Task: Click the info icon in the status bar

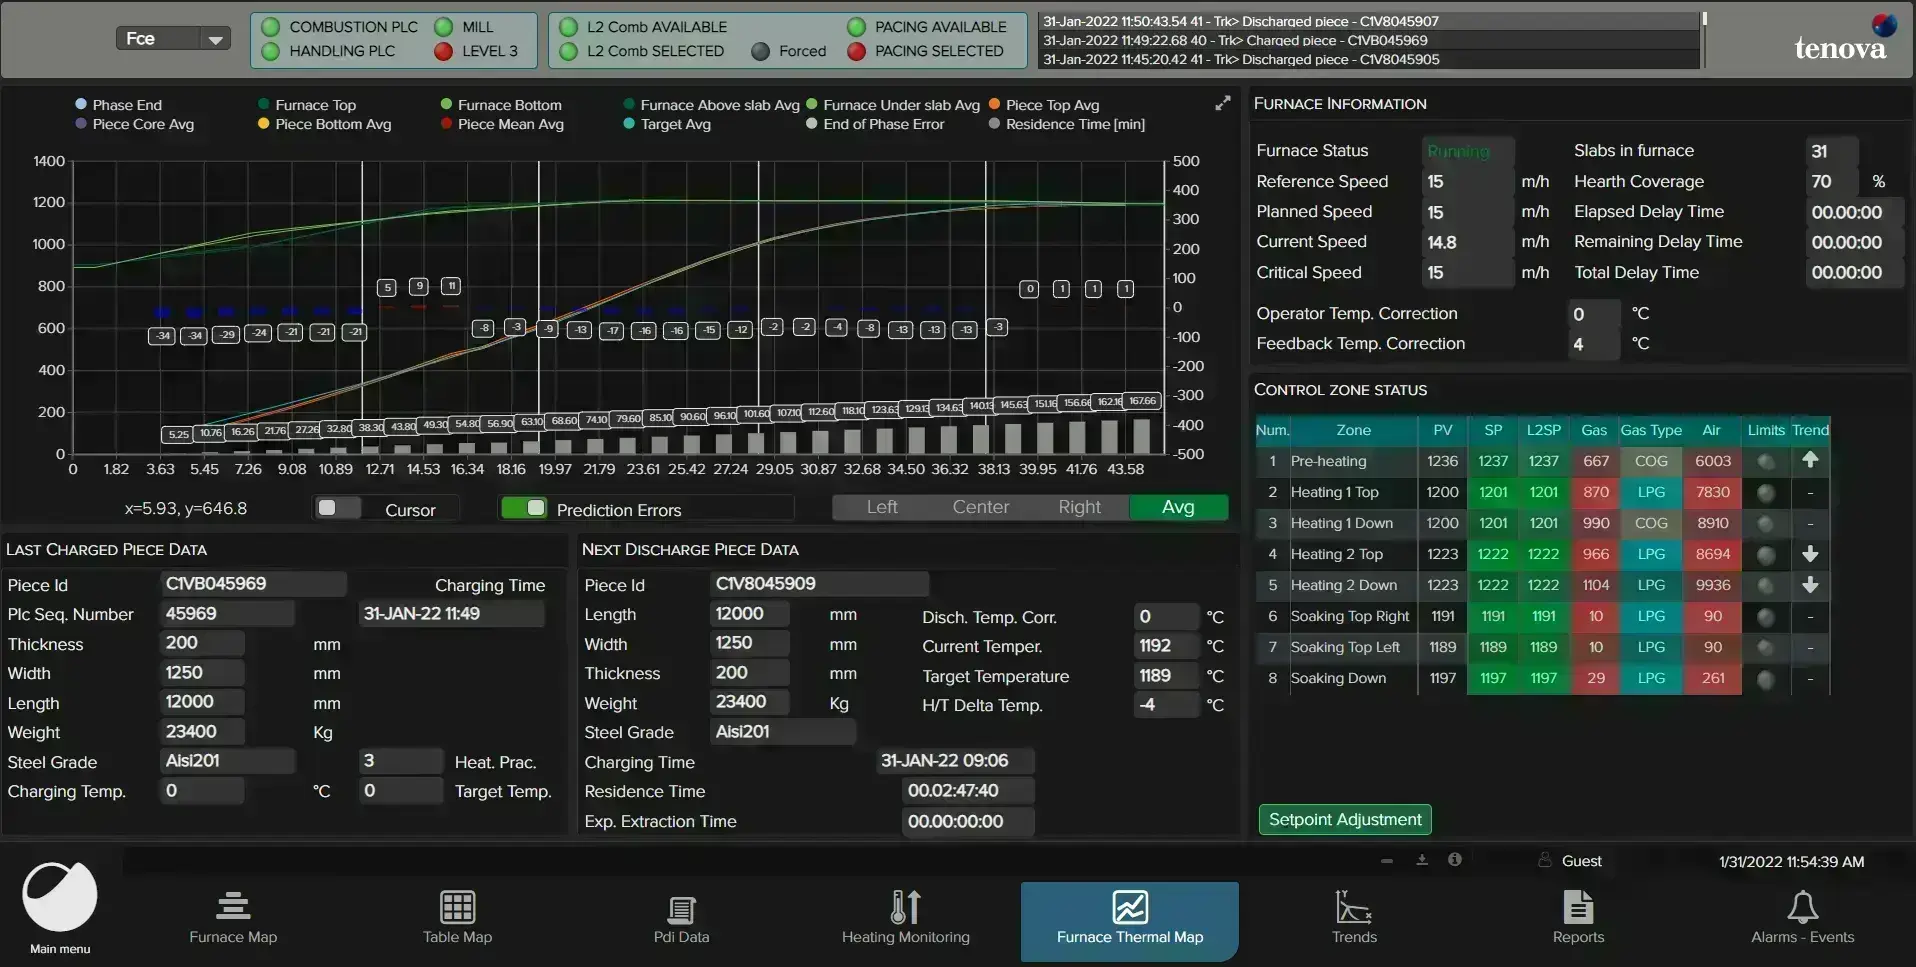Action: coord(1455,860)
